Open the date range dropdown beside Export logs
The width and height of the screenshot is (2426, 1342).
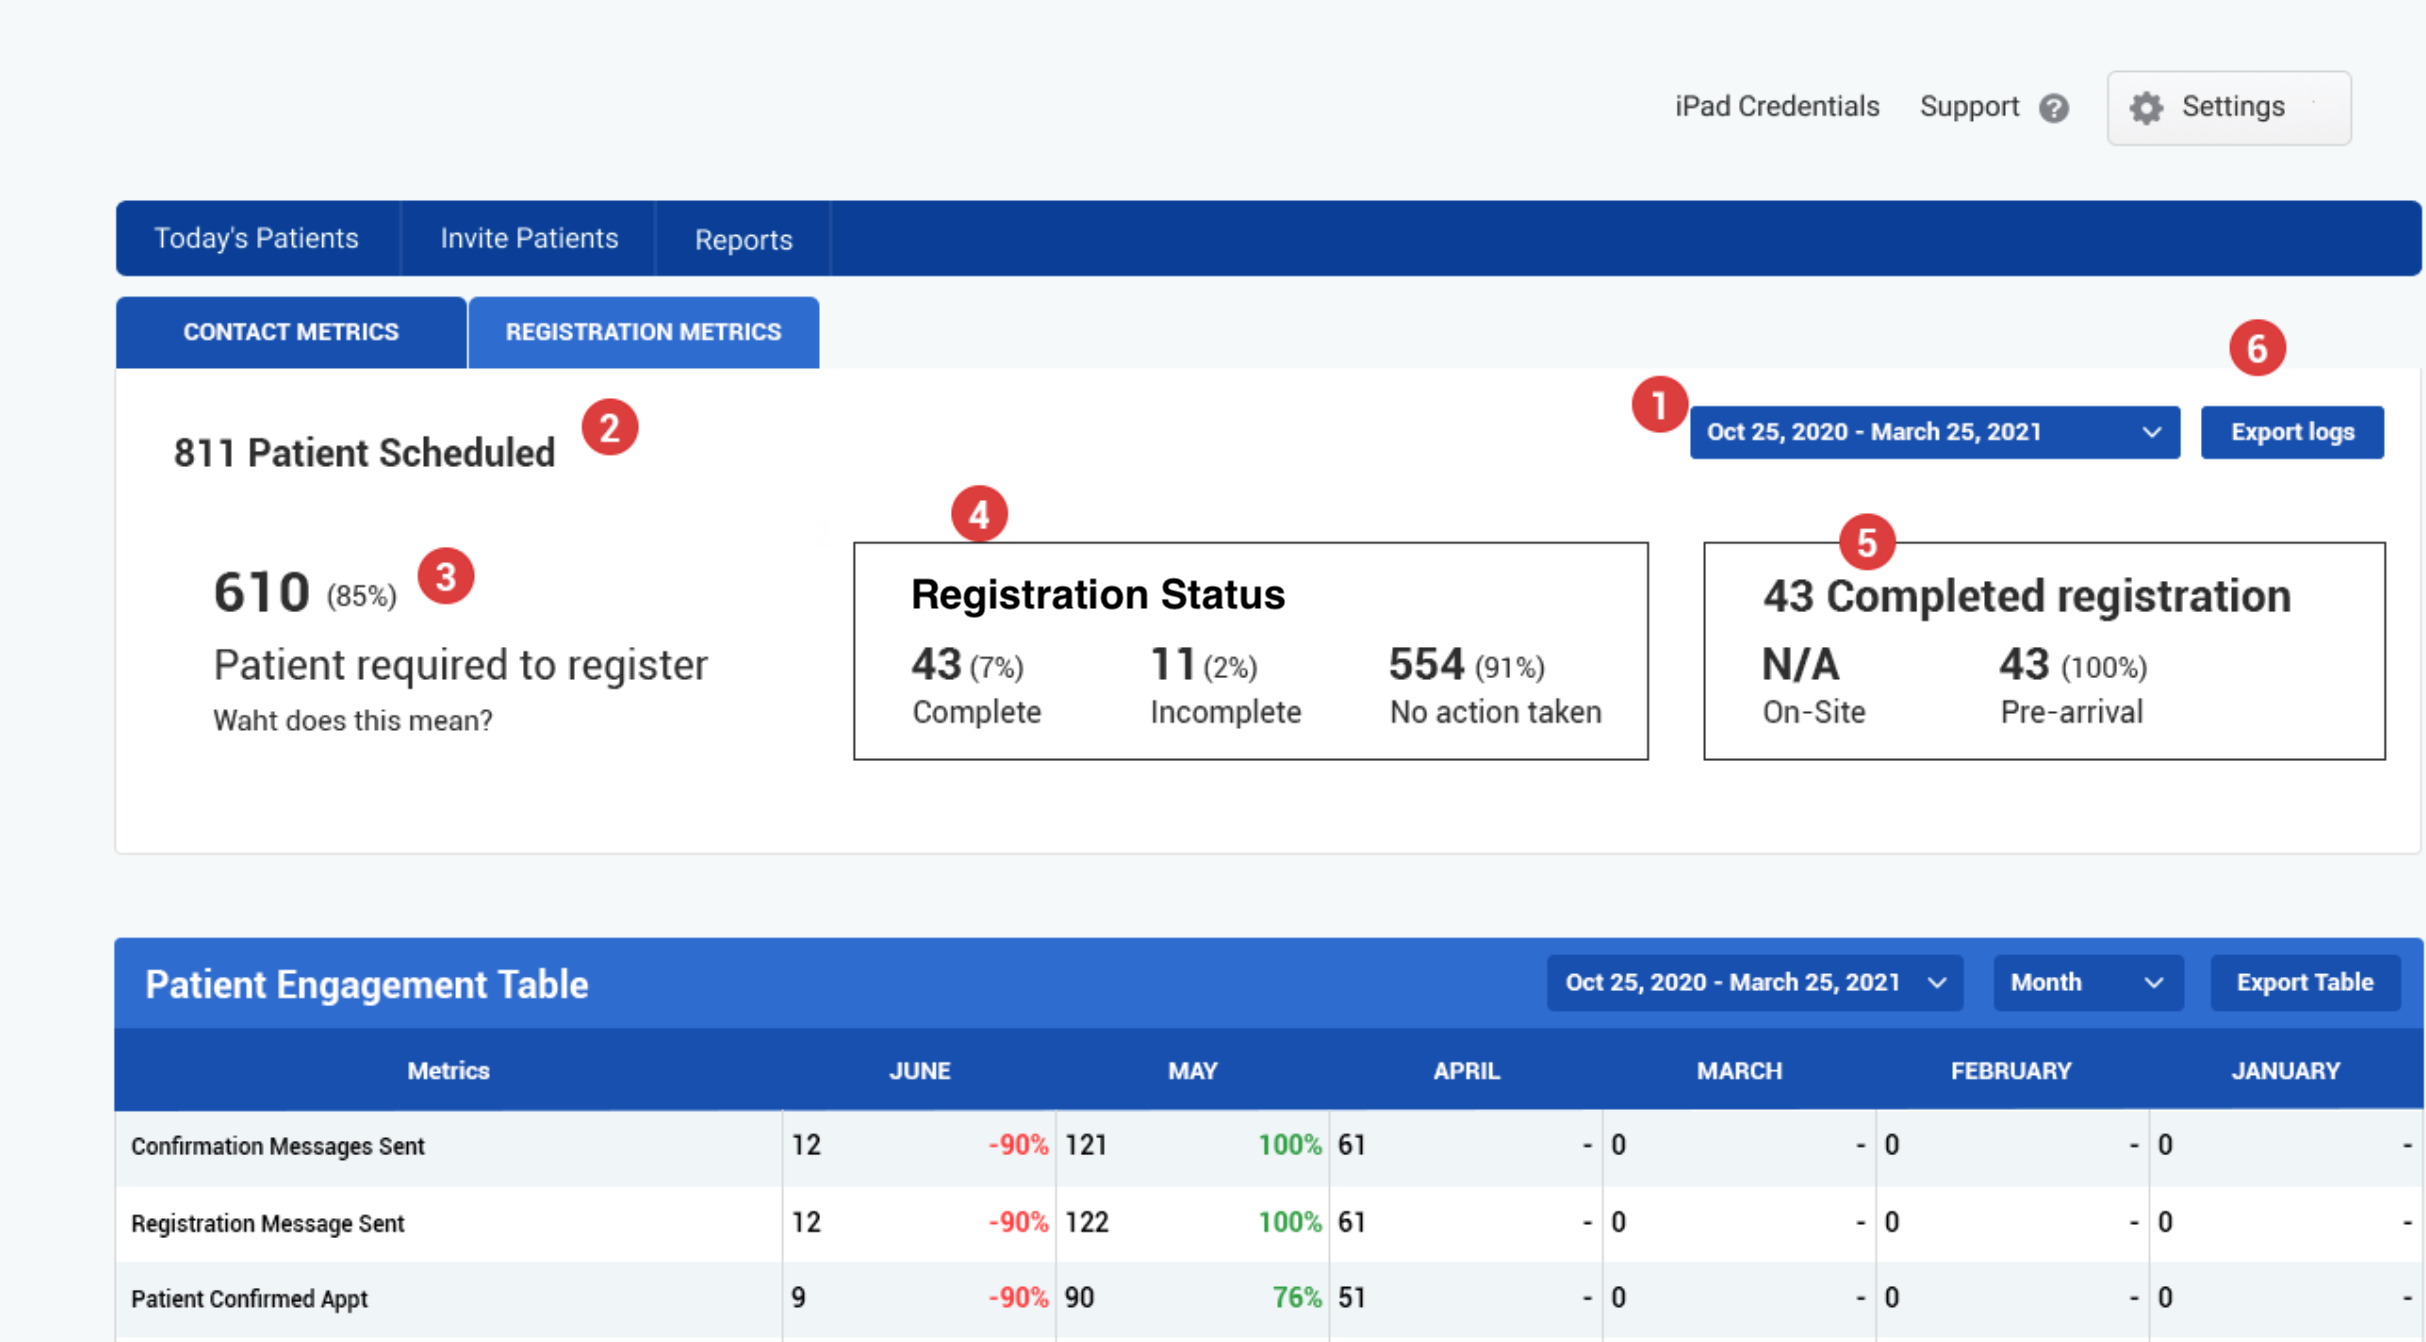click(x=1934, y=432)
